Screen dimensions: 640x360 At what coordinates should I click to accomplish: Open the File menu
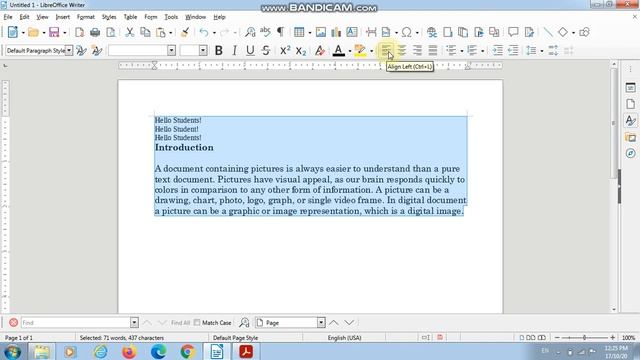pos(8,17)
